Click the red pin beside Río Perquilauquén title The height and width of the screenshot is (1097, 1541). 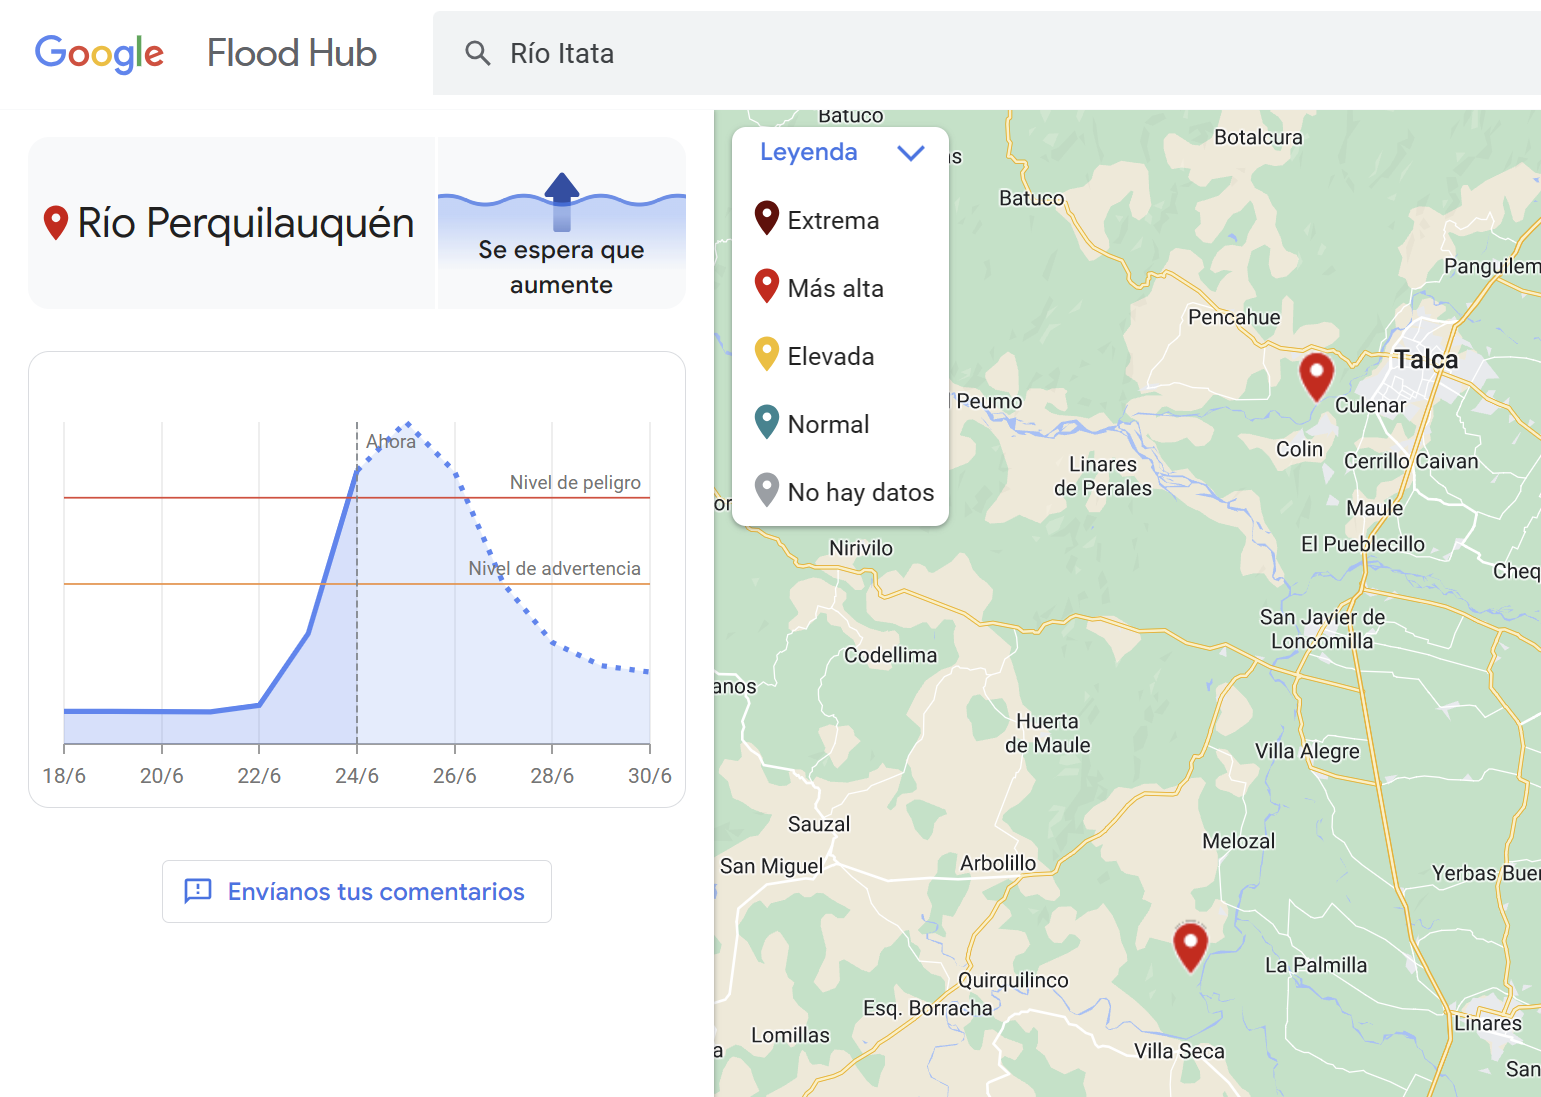(56, 222)
